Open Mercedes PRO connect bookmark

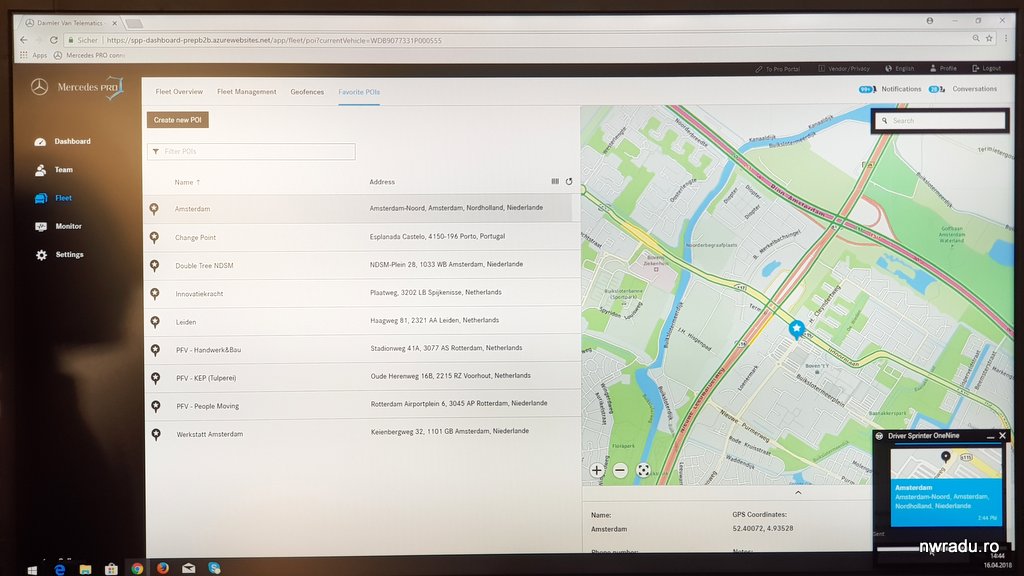pyautogui.click(x=89, y=56)
